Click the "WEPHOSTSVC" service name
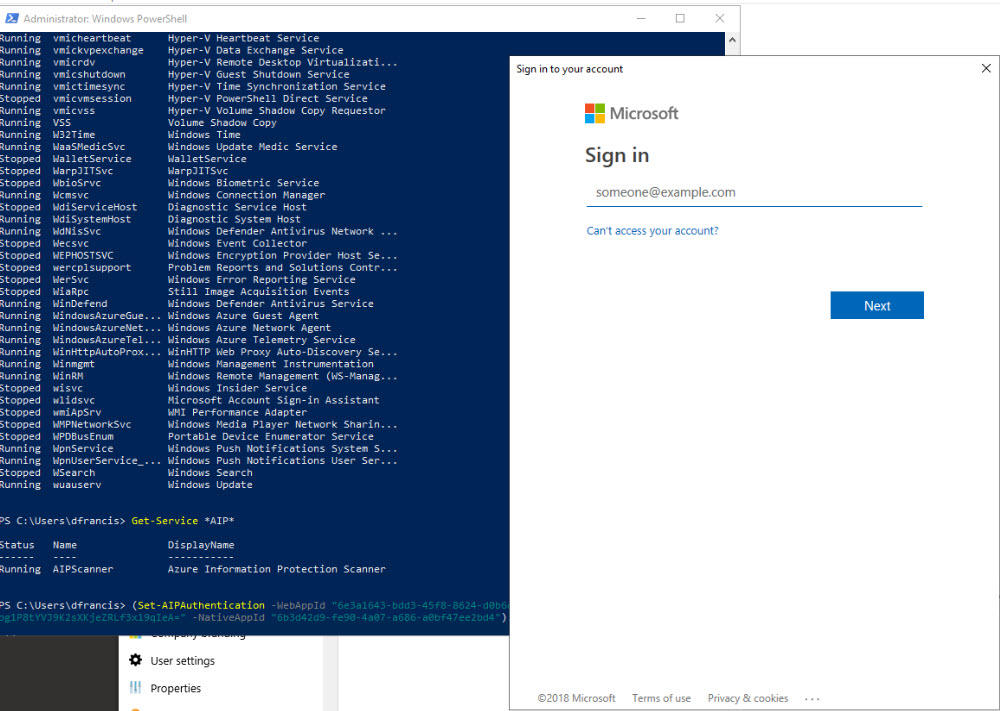The width and height of the screenshot is (1000, 711). click(83, 256)
